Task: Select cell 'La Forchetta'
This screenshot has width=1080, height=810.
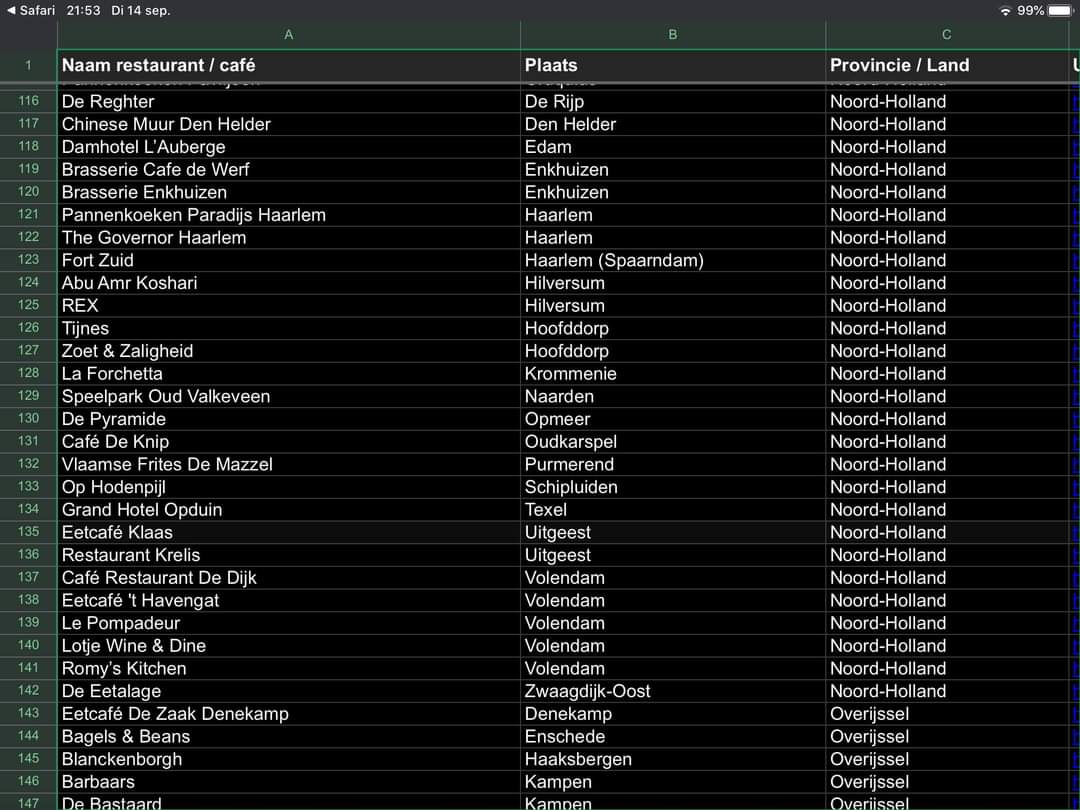Action: [x=289, y=374]
